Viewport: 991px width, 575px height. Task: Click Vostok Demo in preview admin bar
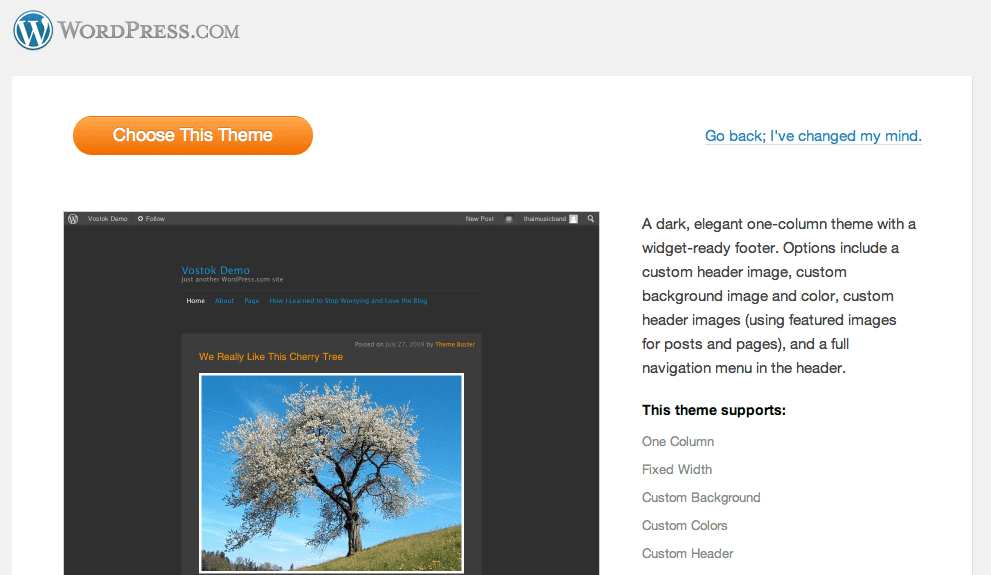pos(107,219)
